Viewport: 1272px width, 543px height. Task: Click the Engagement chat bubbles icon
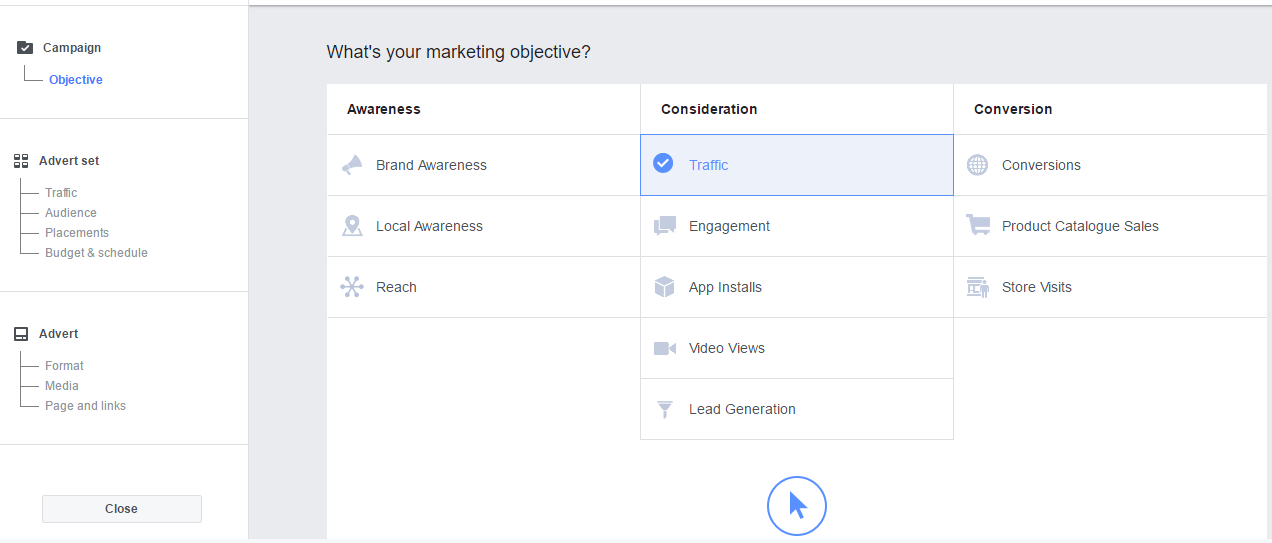(x=665, y=226)
